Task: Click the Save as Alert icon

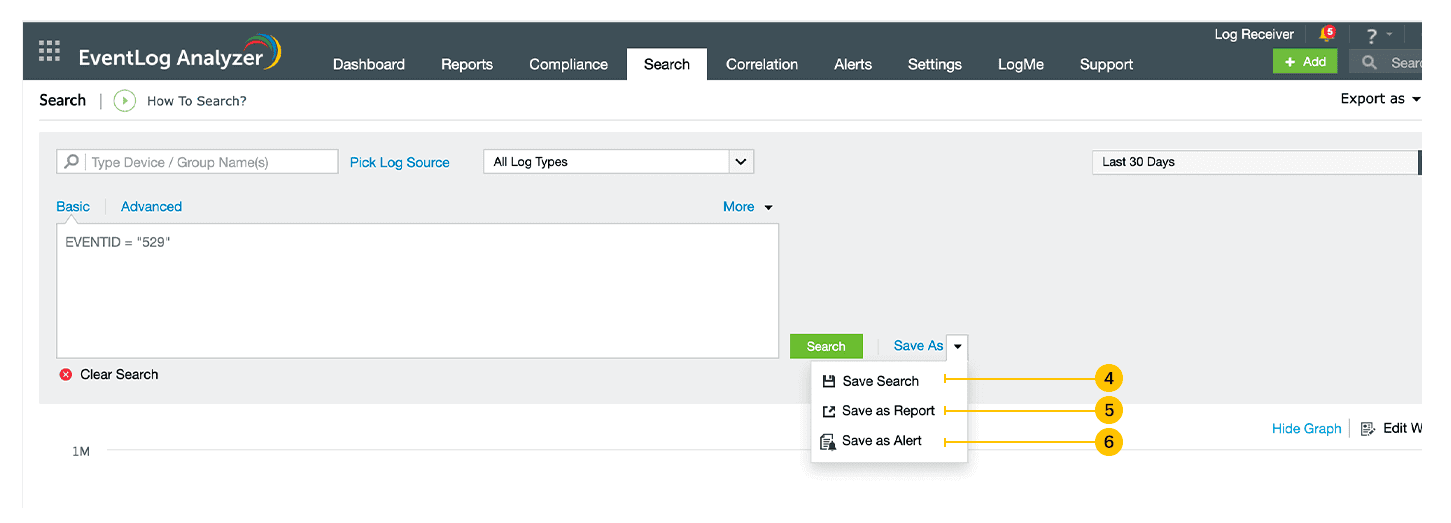Action: coord(828,441)
